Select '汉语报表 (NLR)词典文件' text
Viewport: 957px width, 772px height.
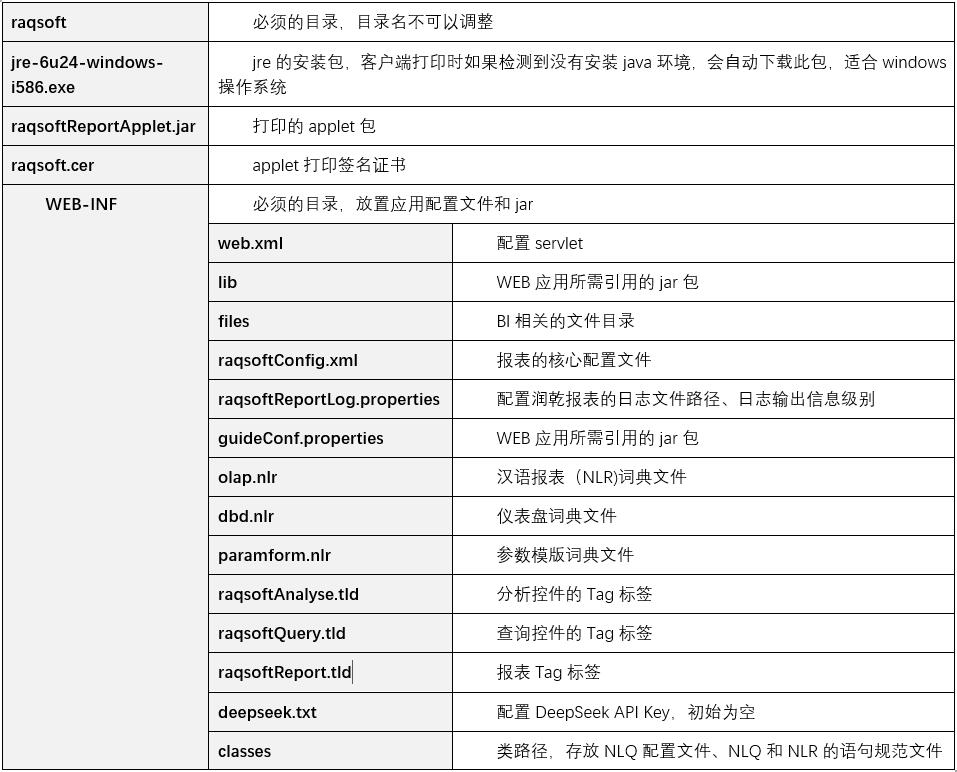(x=591, y=477)
